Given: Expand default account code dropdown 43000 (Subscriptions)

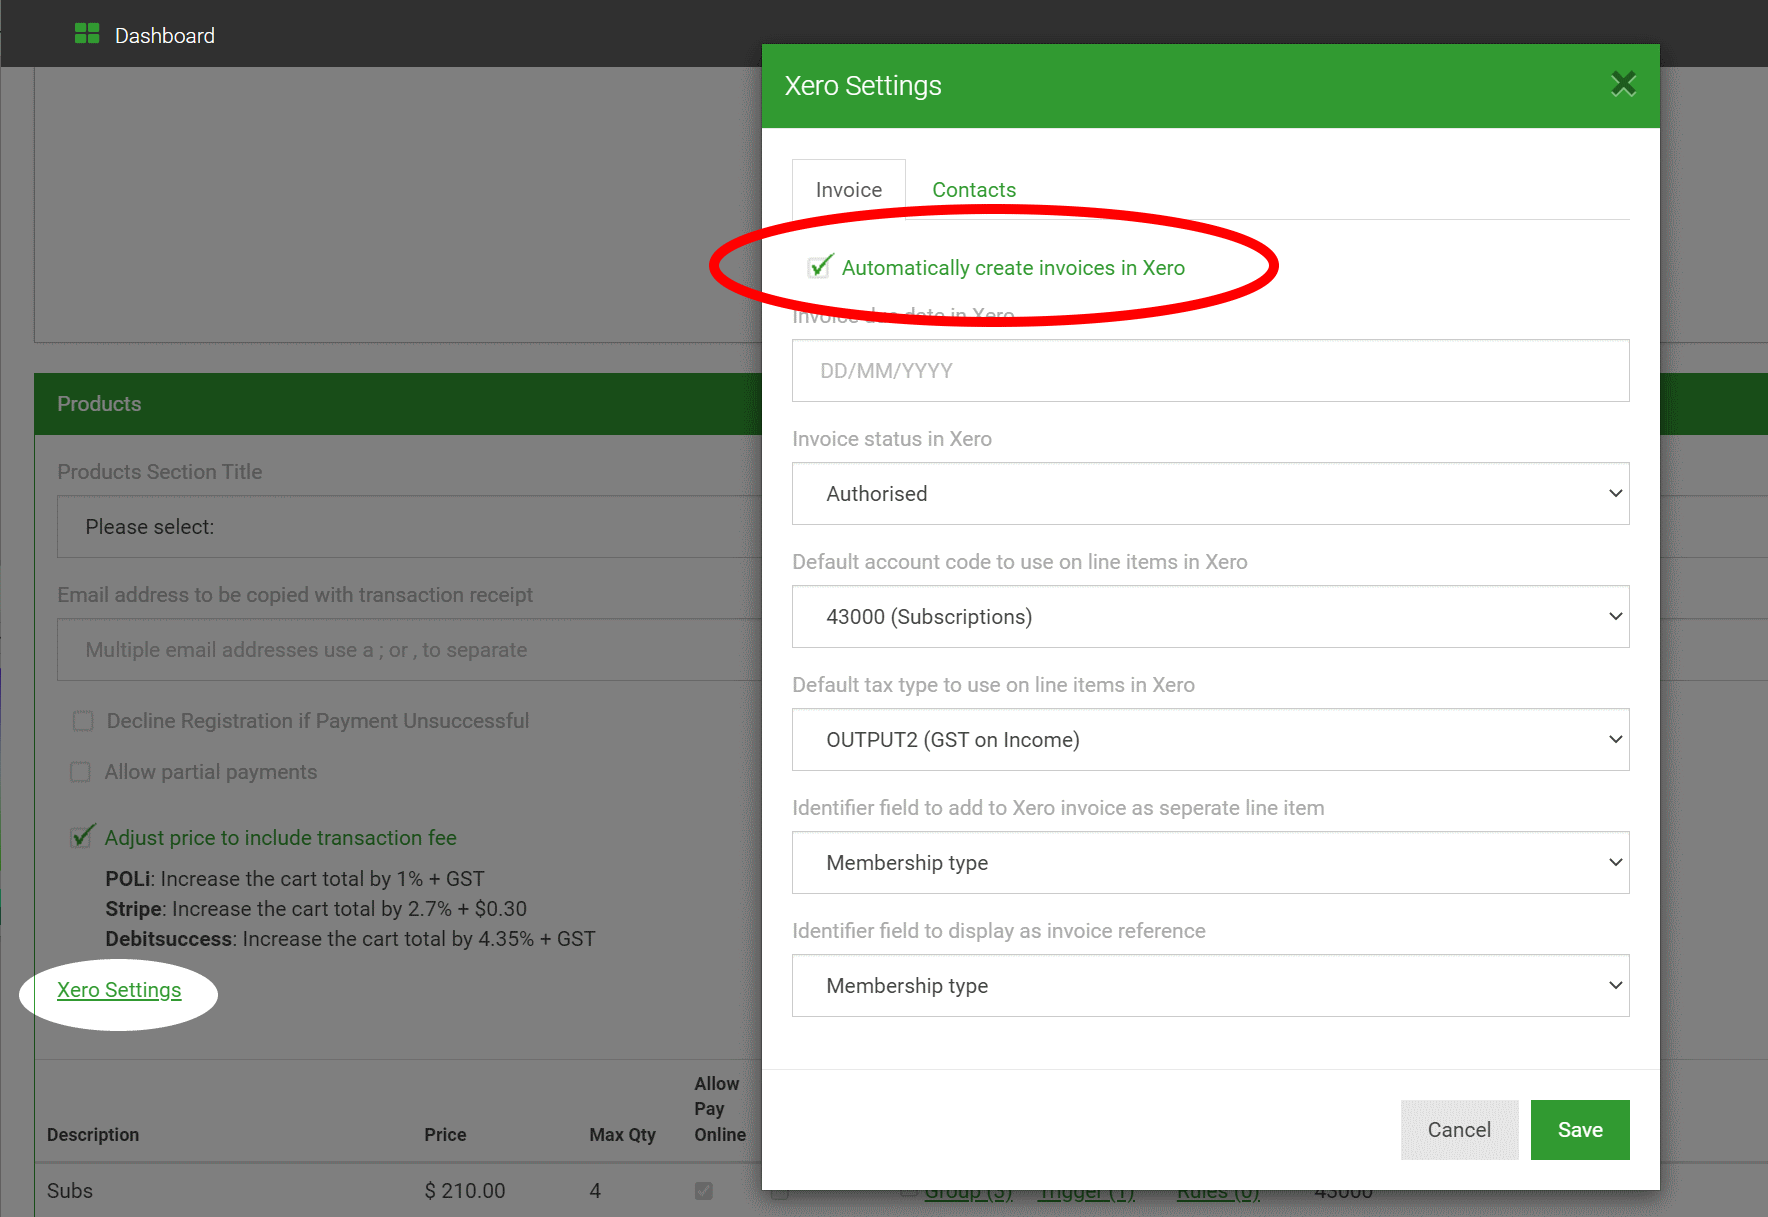Looking at the screenshot, I should click(1210, 617).
